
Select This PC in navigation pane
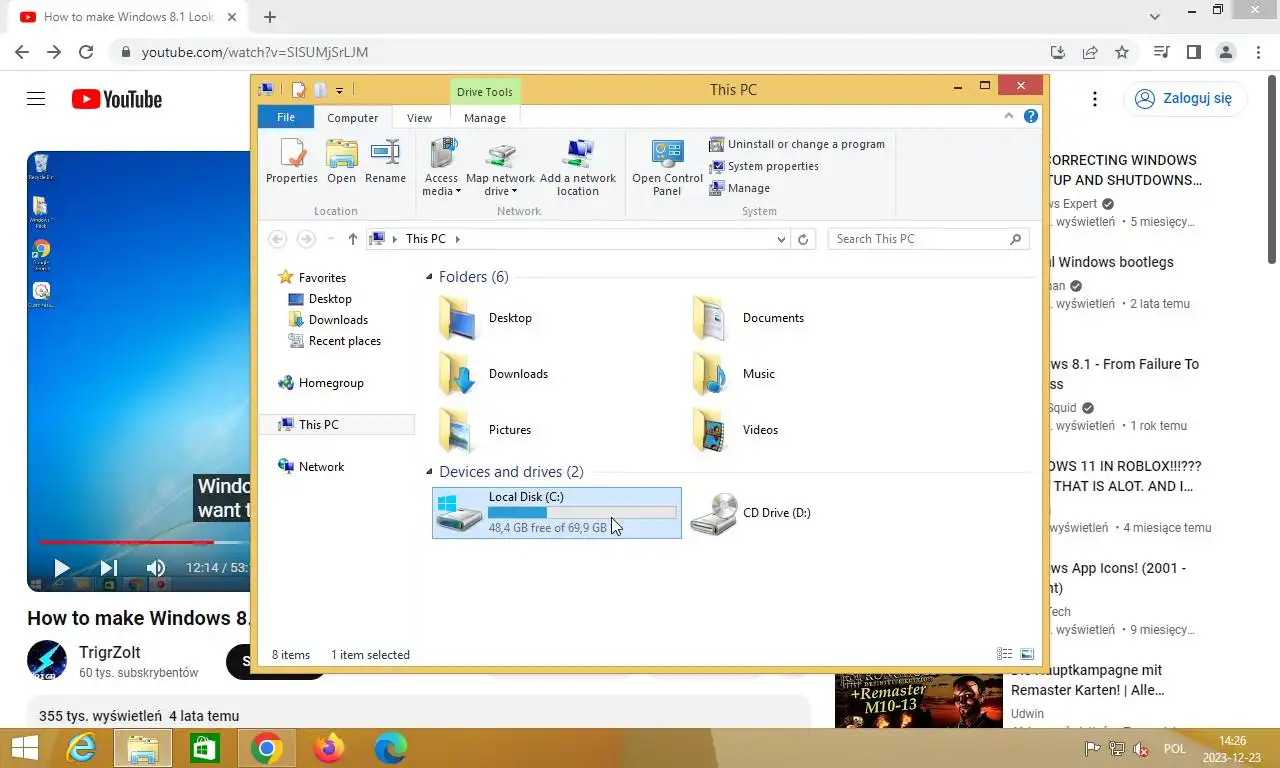click(338, 425)
